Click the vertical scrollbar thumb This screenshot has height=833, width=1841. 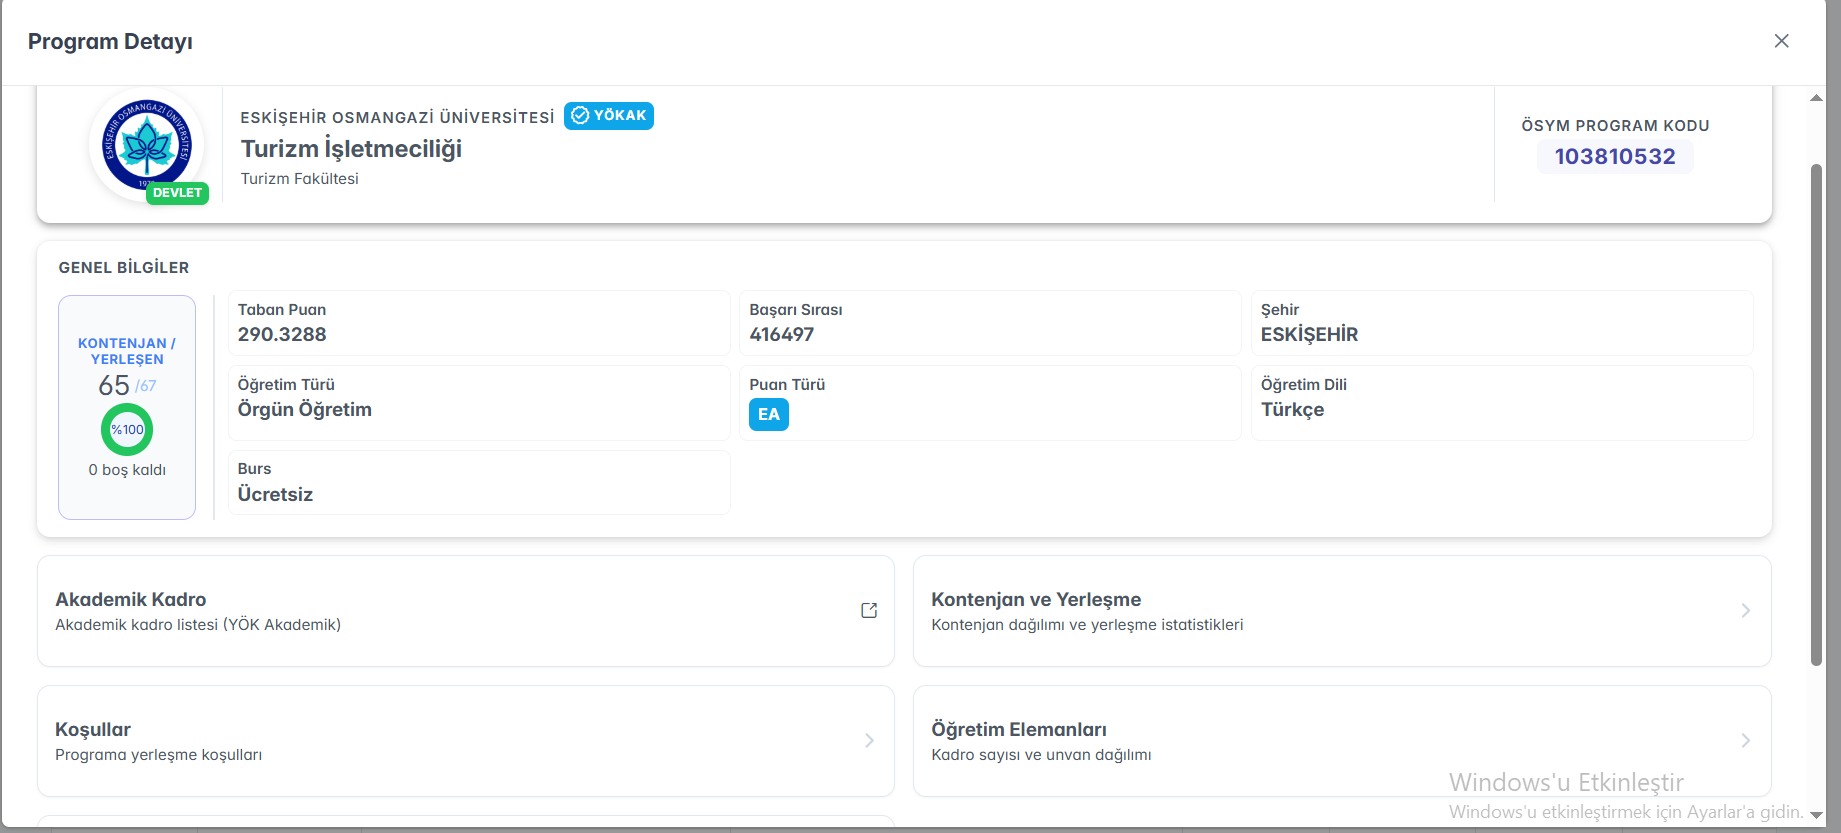pyautogui.click(x=1816, y=414)
